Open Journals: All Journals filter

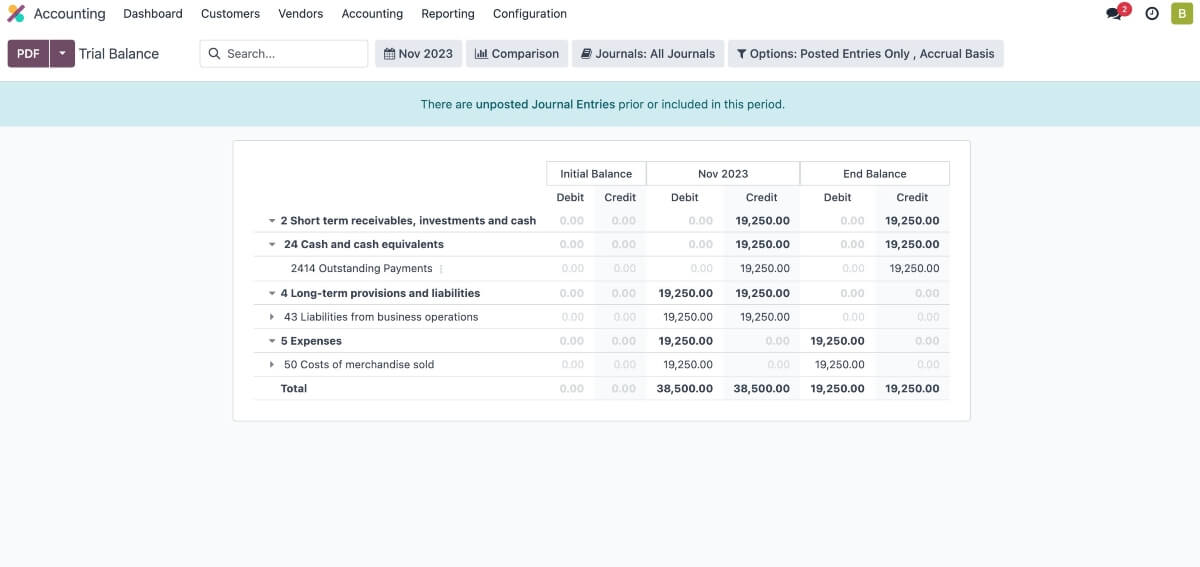pyautogui.click(x=648, y=54)
